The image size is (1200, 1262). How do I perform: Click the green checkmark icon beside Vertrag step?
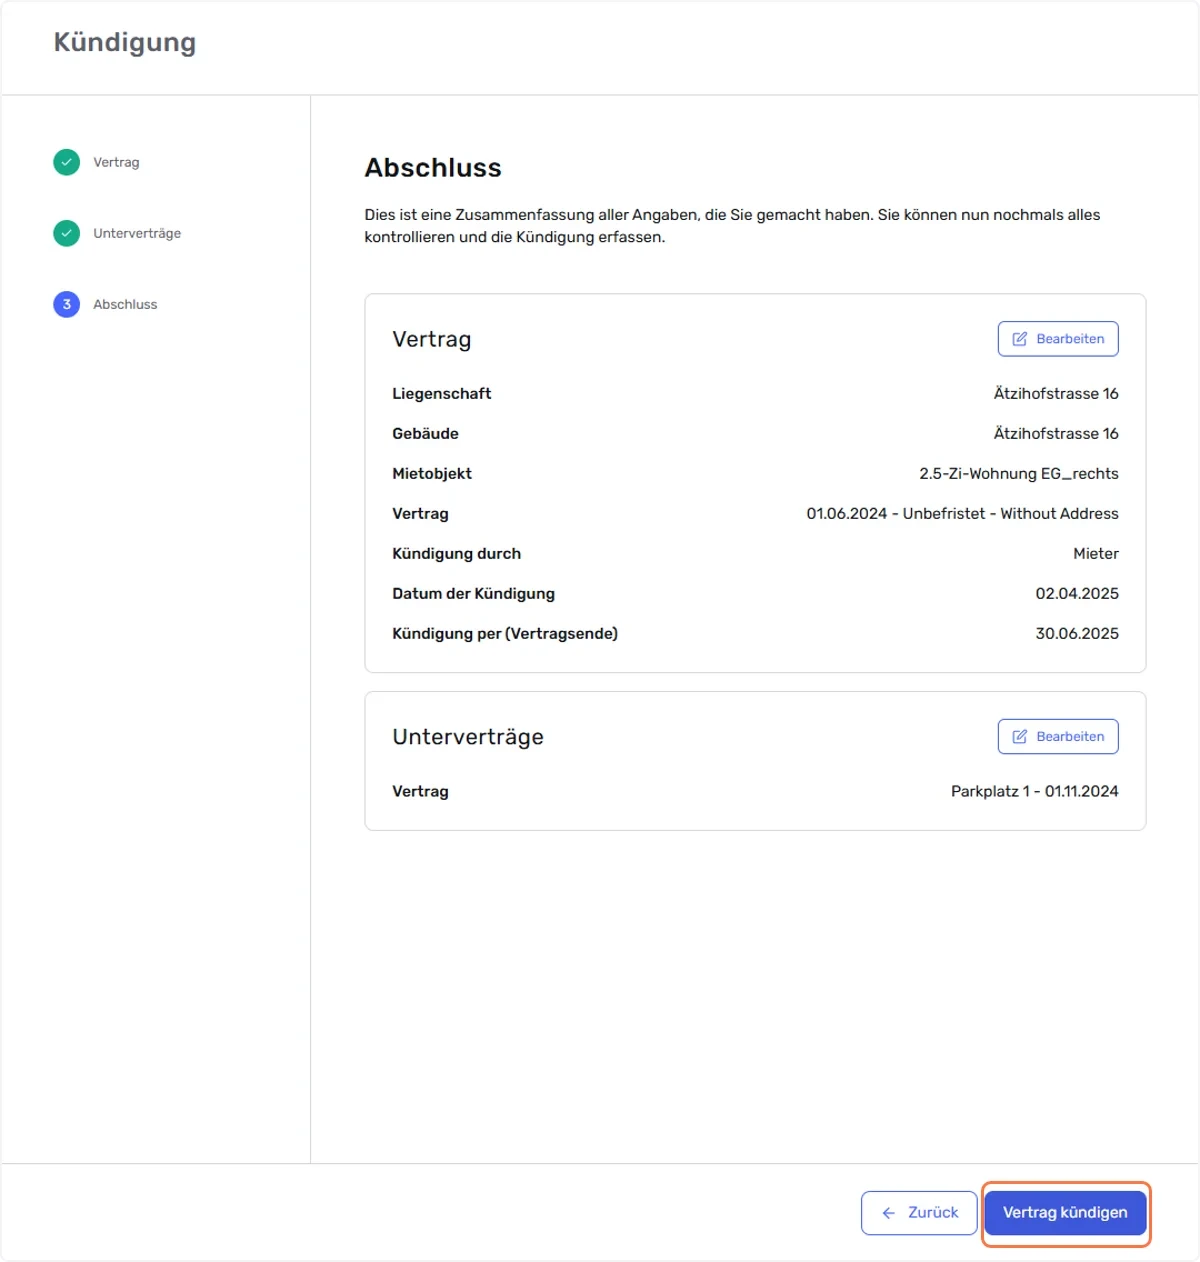click(x=66, y=162)
